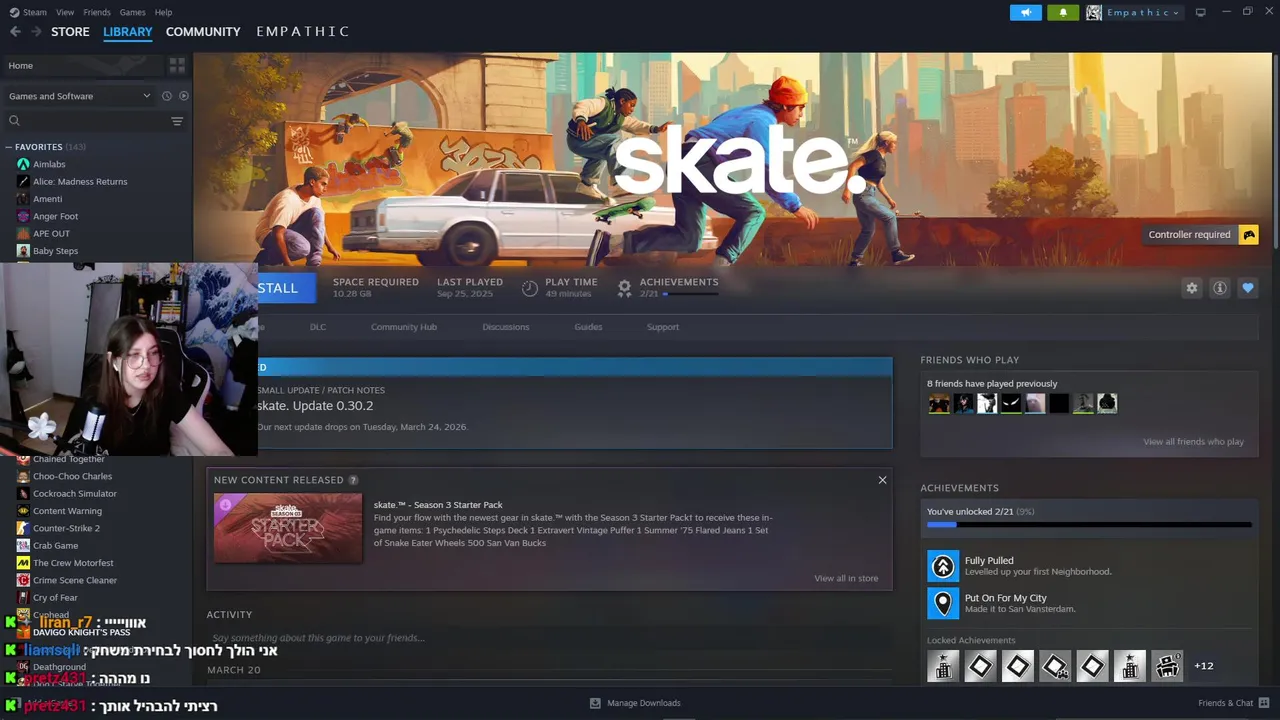This screenshot has height=720, width=1280.
Task: Click the controller required gamepad icon
Action: [1249, 235]
